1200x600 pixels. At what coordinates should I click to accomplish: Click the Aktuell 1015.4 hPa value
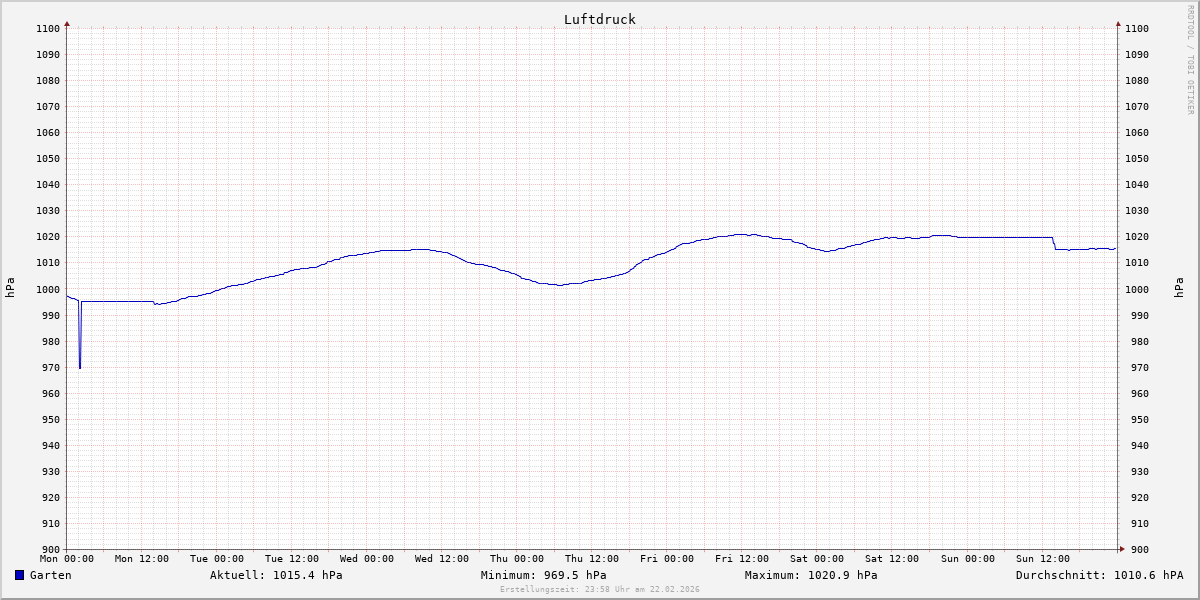(x=276, y=575)
